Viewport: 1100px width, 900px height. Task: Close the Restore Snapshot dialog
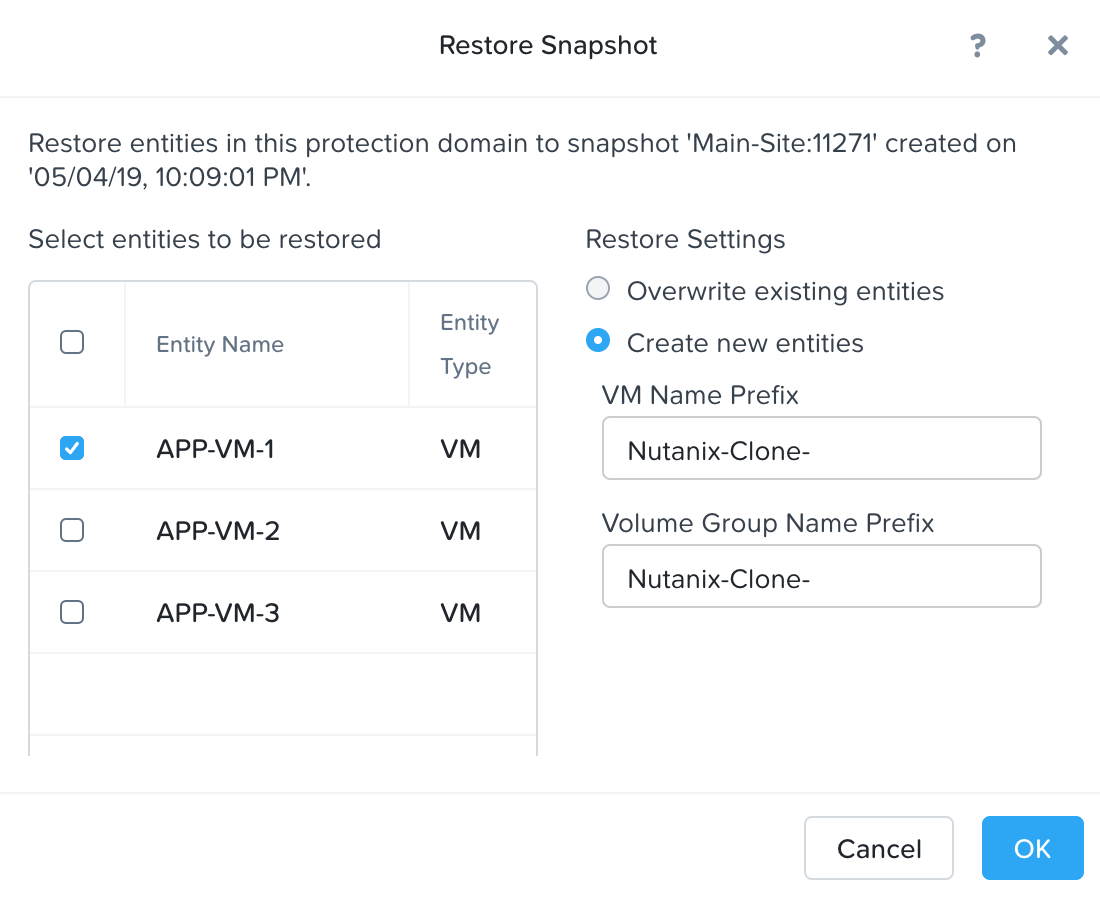click(x=1057, y=46)
